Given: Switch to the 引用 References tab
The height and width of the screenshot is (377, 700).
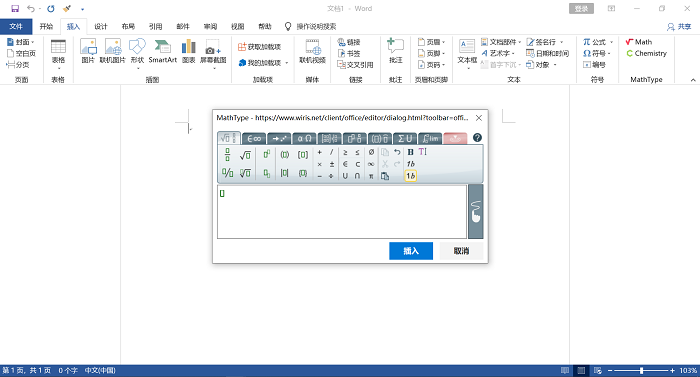Looking at the screenshot, I should [155, 26].
